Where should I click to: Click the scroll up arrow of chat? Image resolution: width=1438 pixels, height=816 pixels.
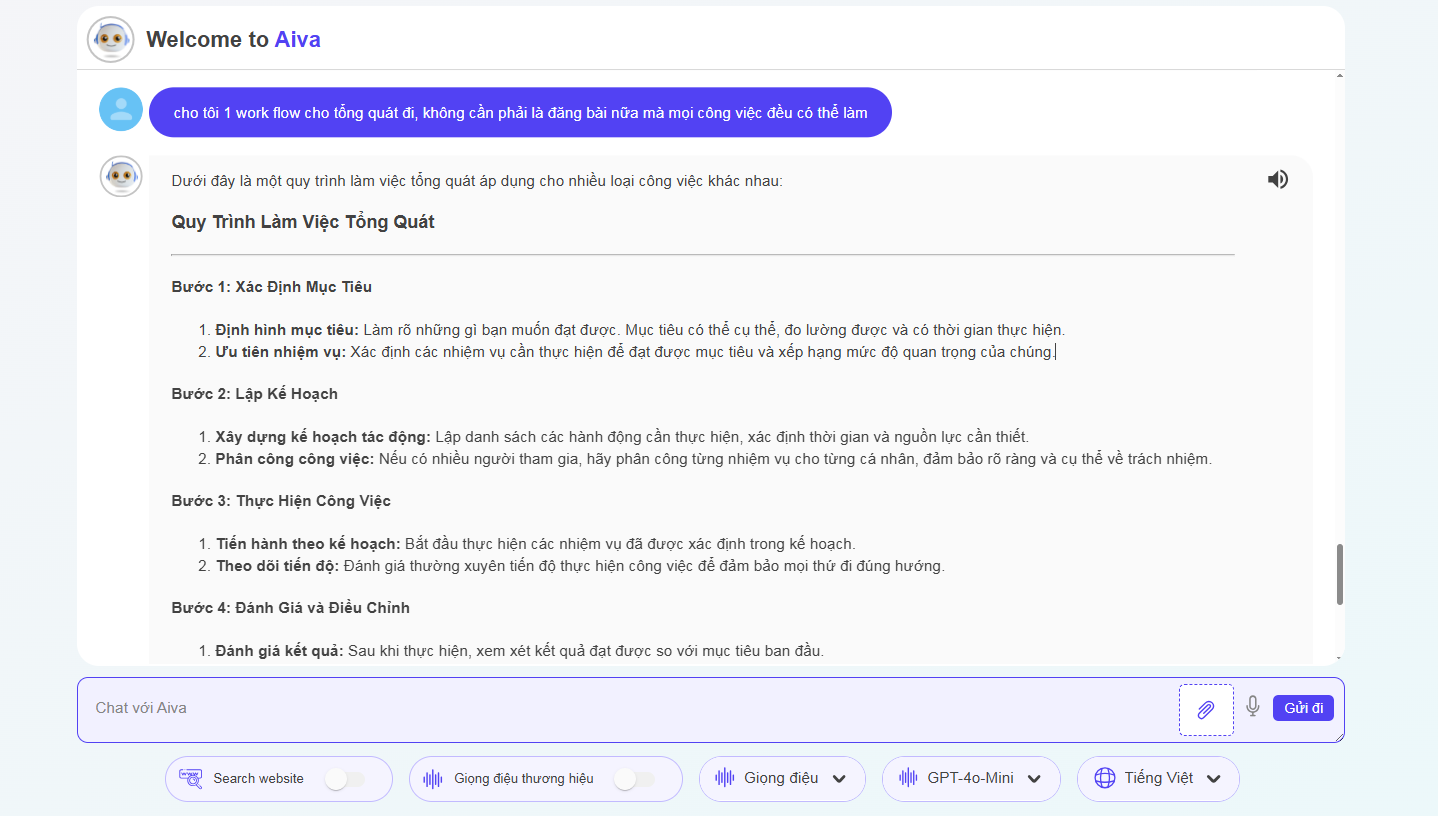point(1340,76)
